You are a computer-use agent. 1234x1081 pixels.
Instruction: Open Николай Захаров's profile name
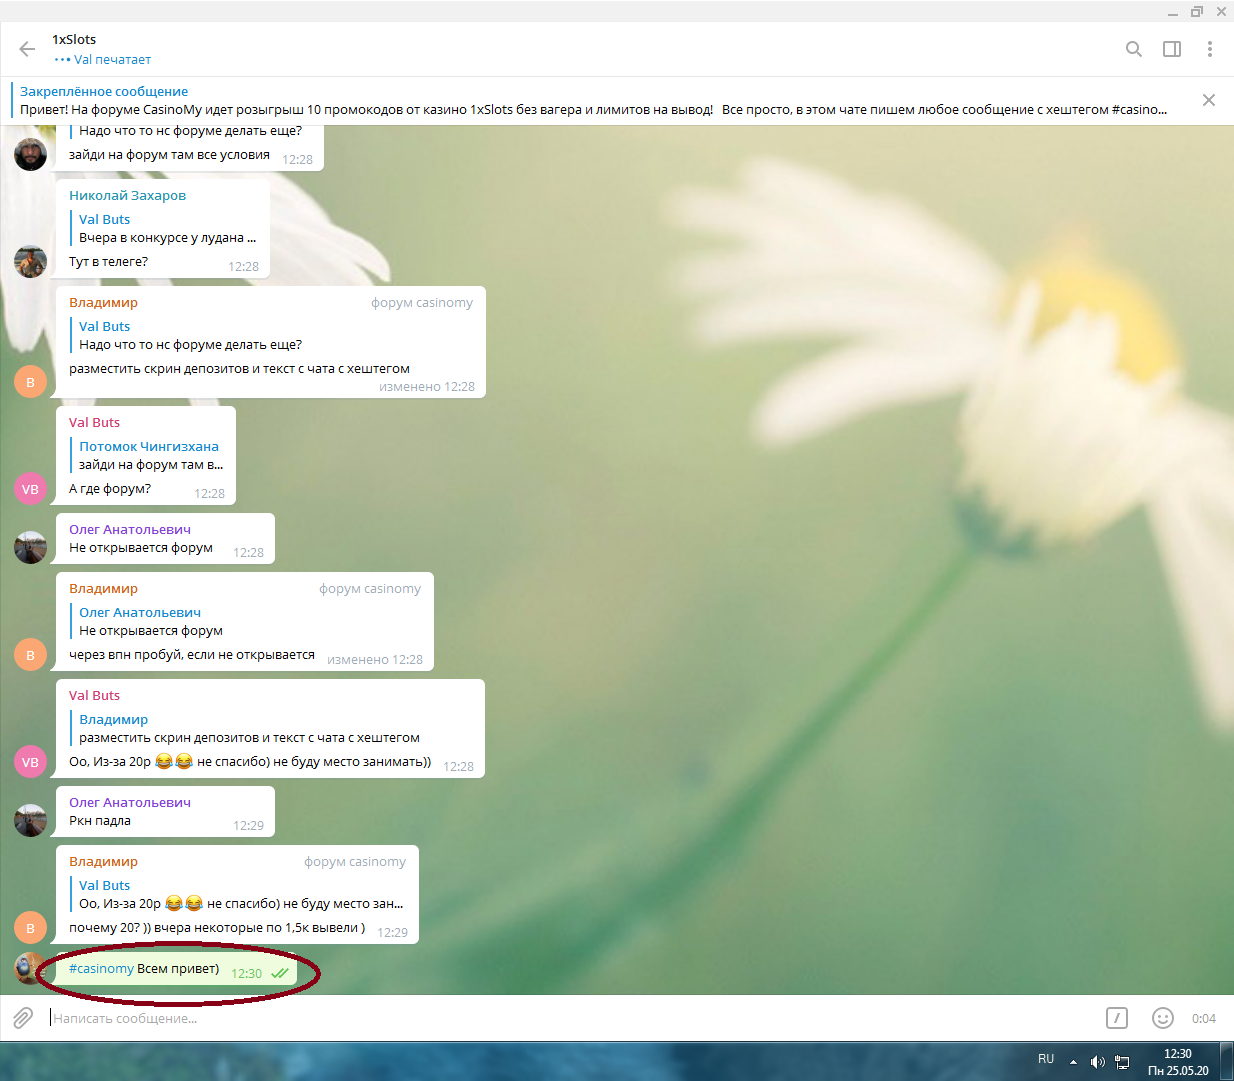(x=127, y=196)
